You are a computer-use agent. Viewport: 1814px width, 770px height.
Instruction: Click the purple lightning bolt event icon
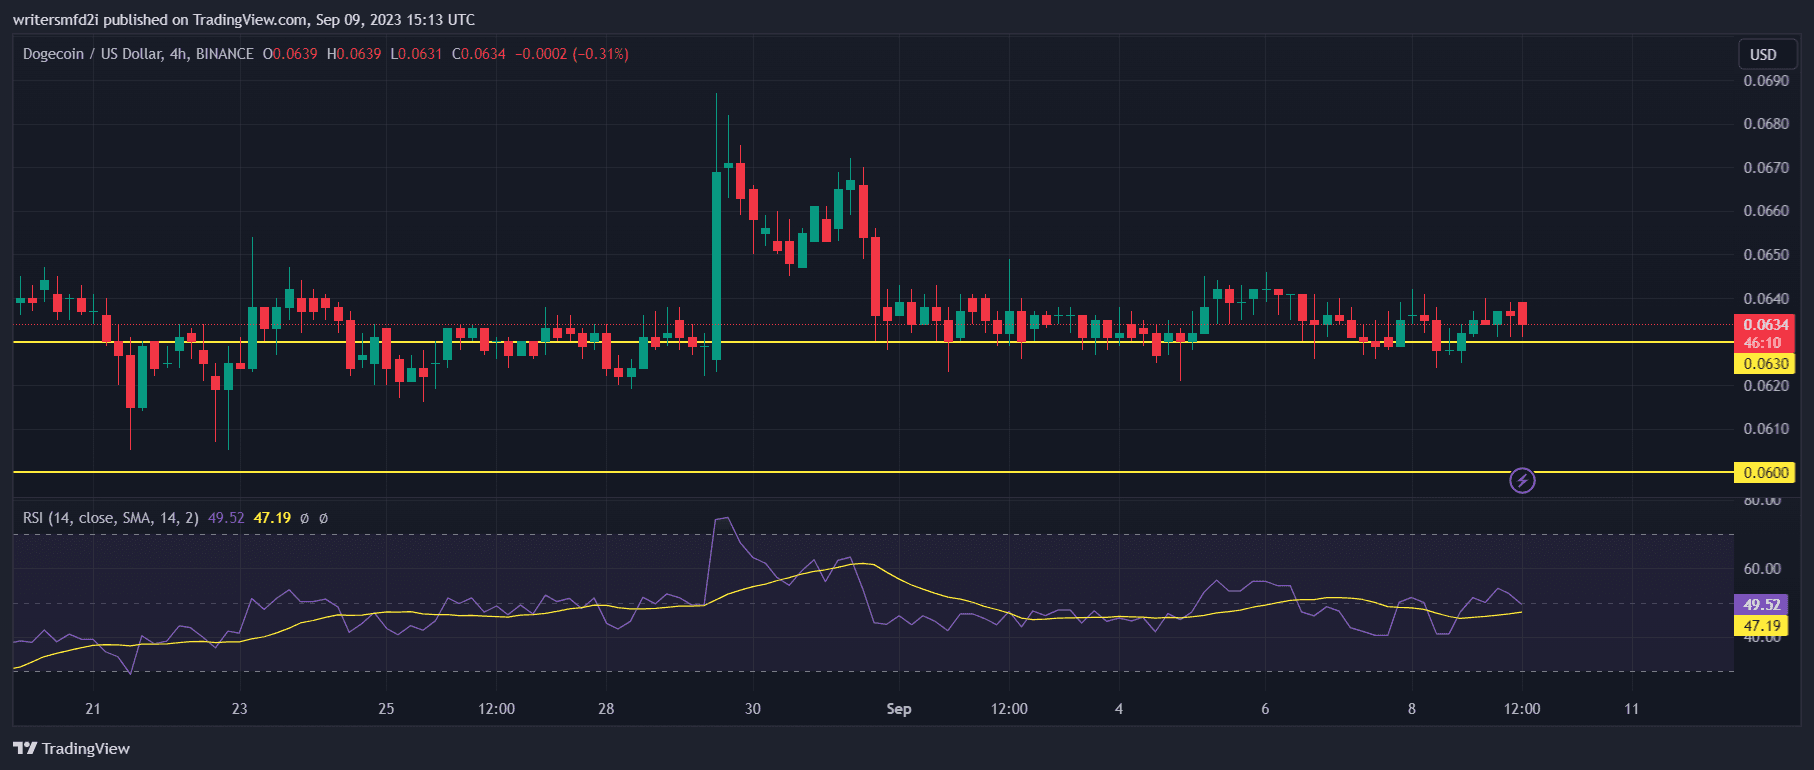(1522, 481)
